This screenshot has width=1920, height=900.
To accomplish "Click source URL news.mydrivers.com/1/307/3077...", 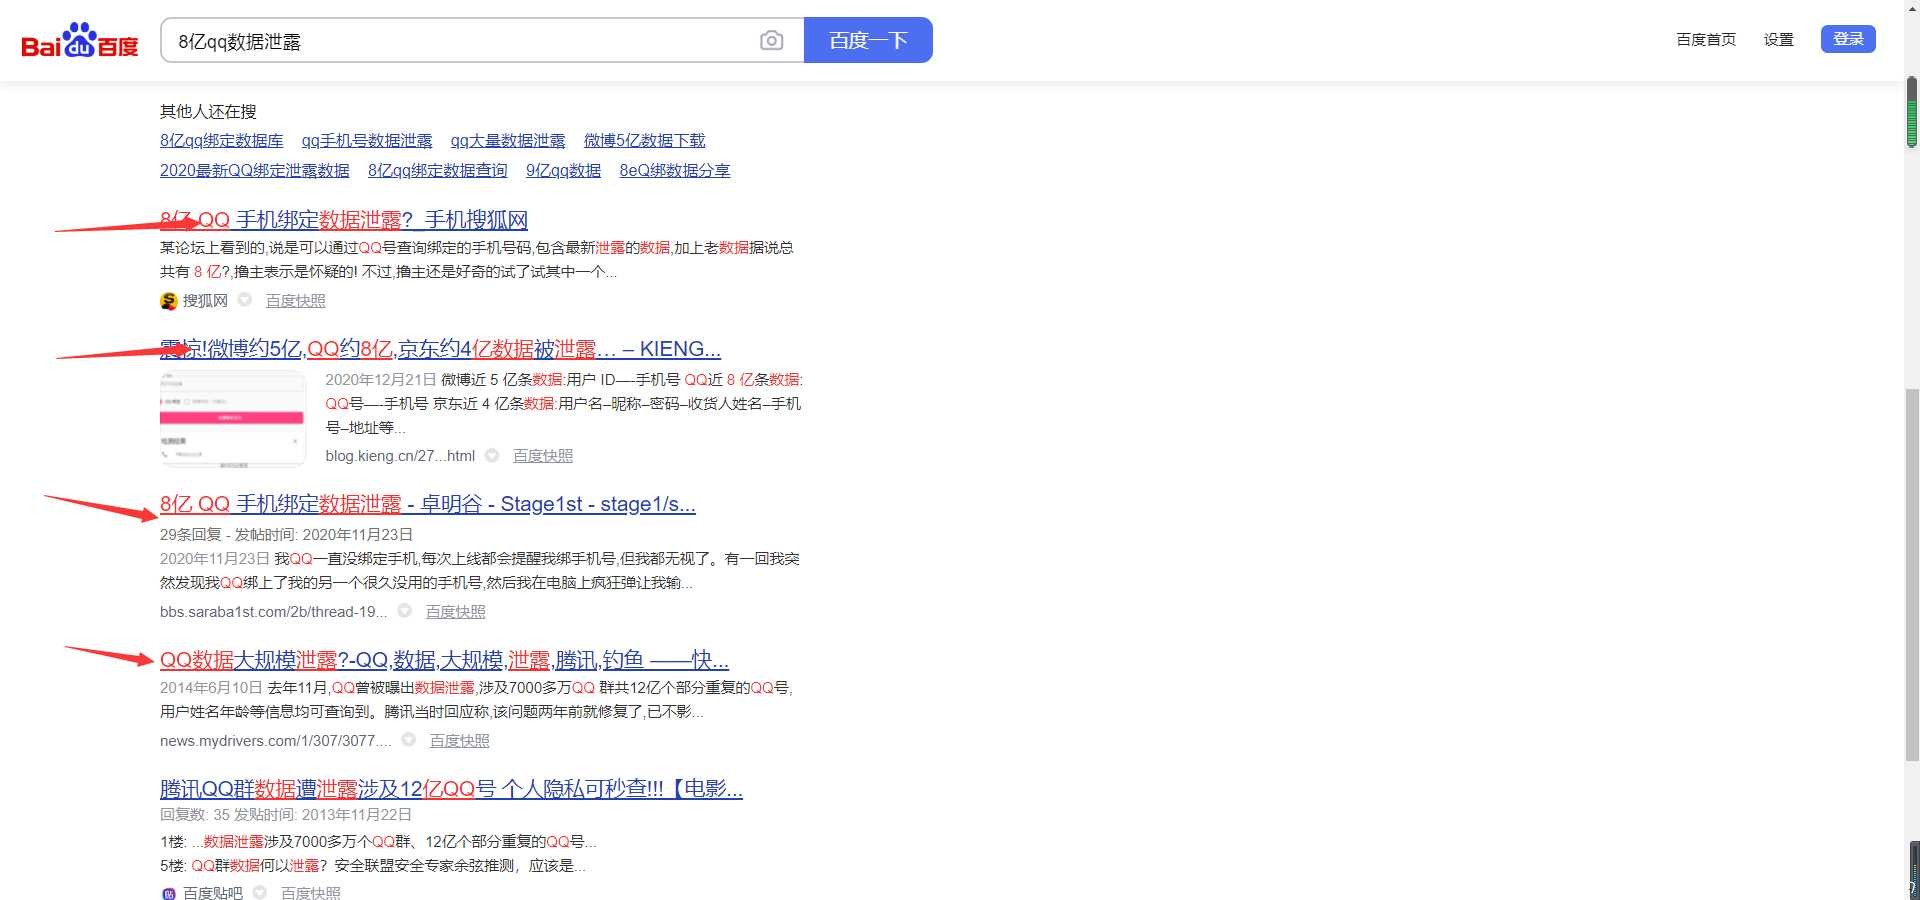I will coord(276,741).
